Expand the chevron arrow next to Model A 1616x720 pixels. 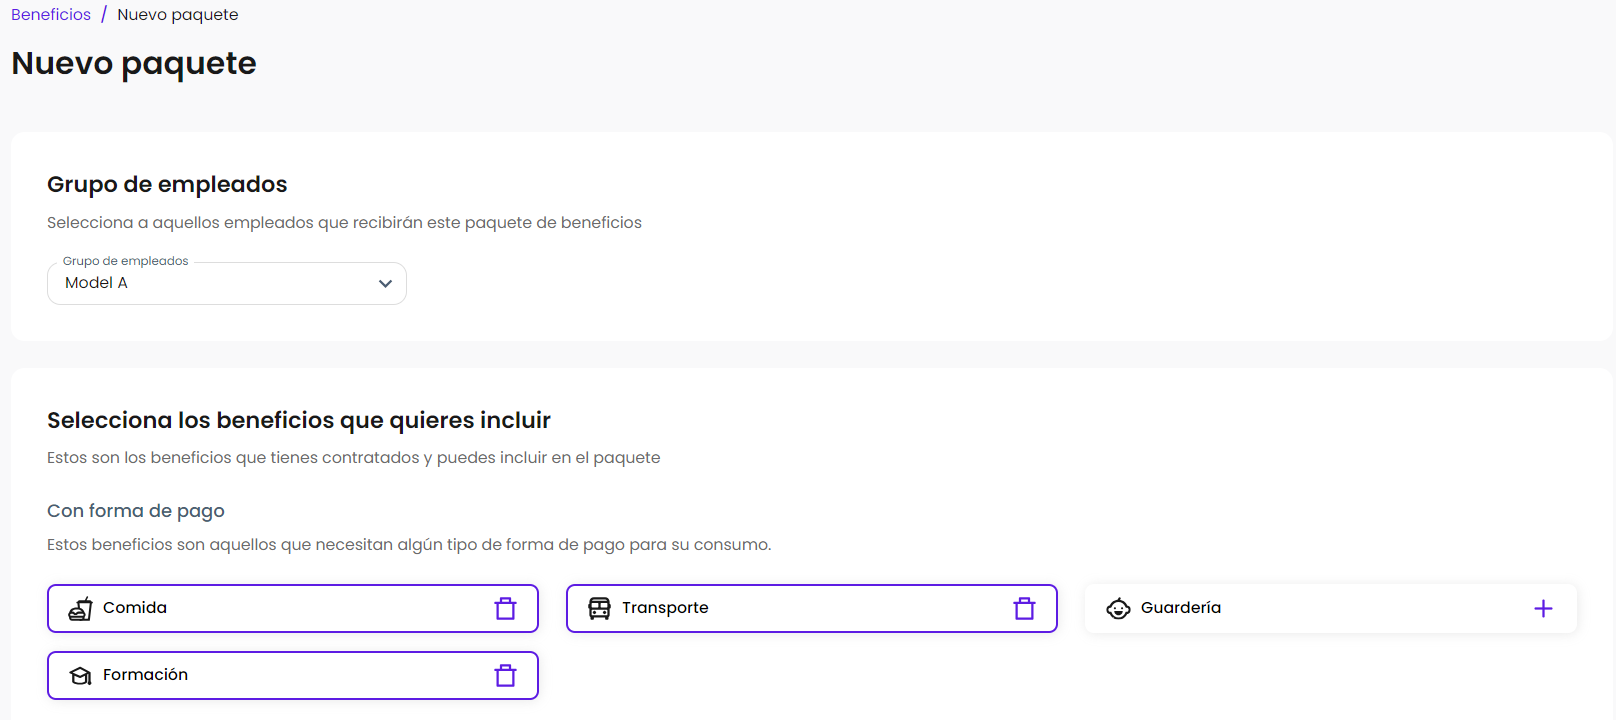[x=385, y=284]
